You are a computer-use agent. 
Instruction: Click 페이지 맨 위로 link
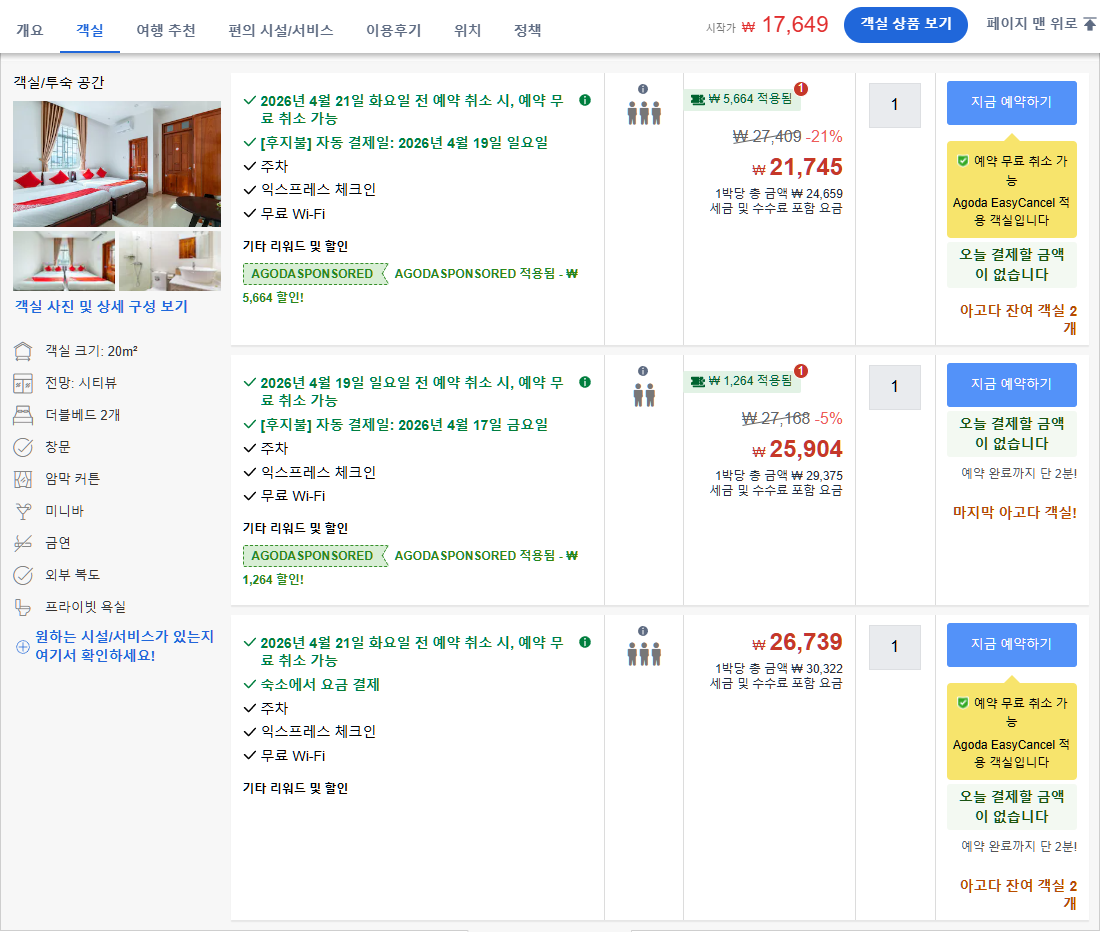click(x=1032, y=23)
